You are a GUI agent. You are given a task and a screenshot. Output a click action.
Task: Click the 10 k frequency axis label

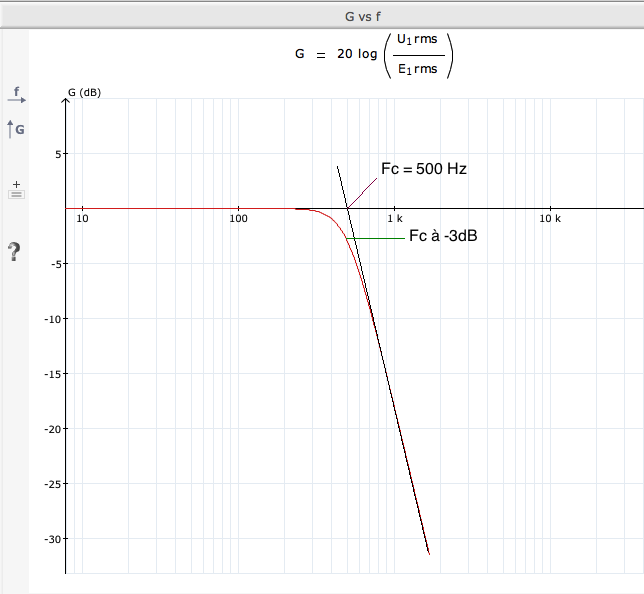(550, 219)
